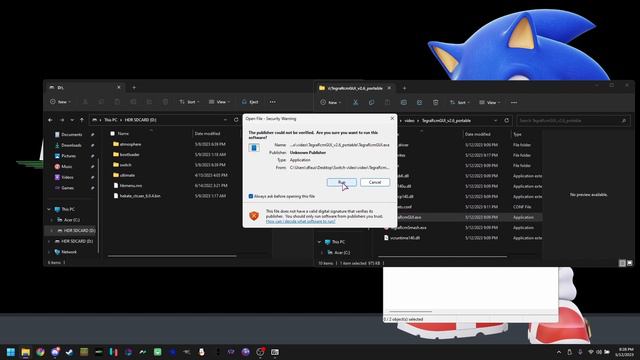640x360 pixels.
Task: Refresh the HDR SDCARD (D:) folder view
Action: [x=236, y=120]
